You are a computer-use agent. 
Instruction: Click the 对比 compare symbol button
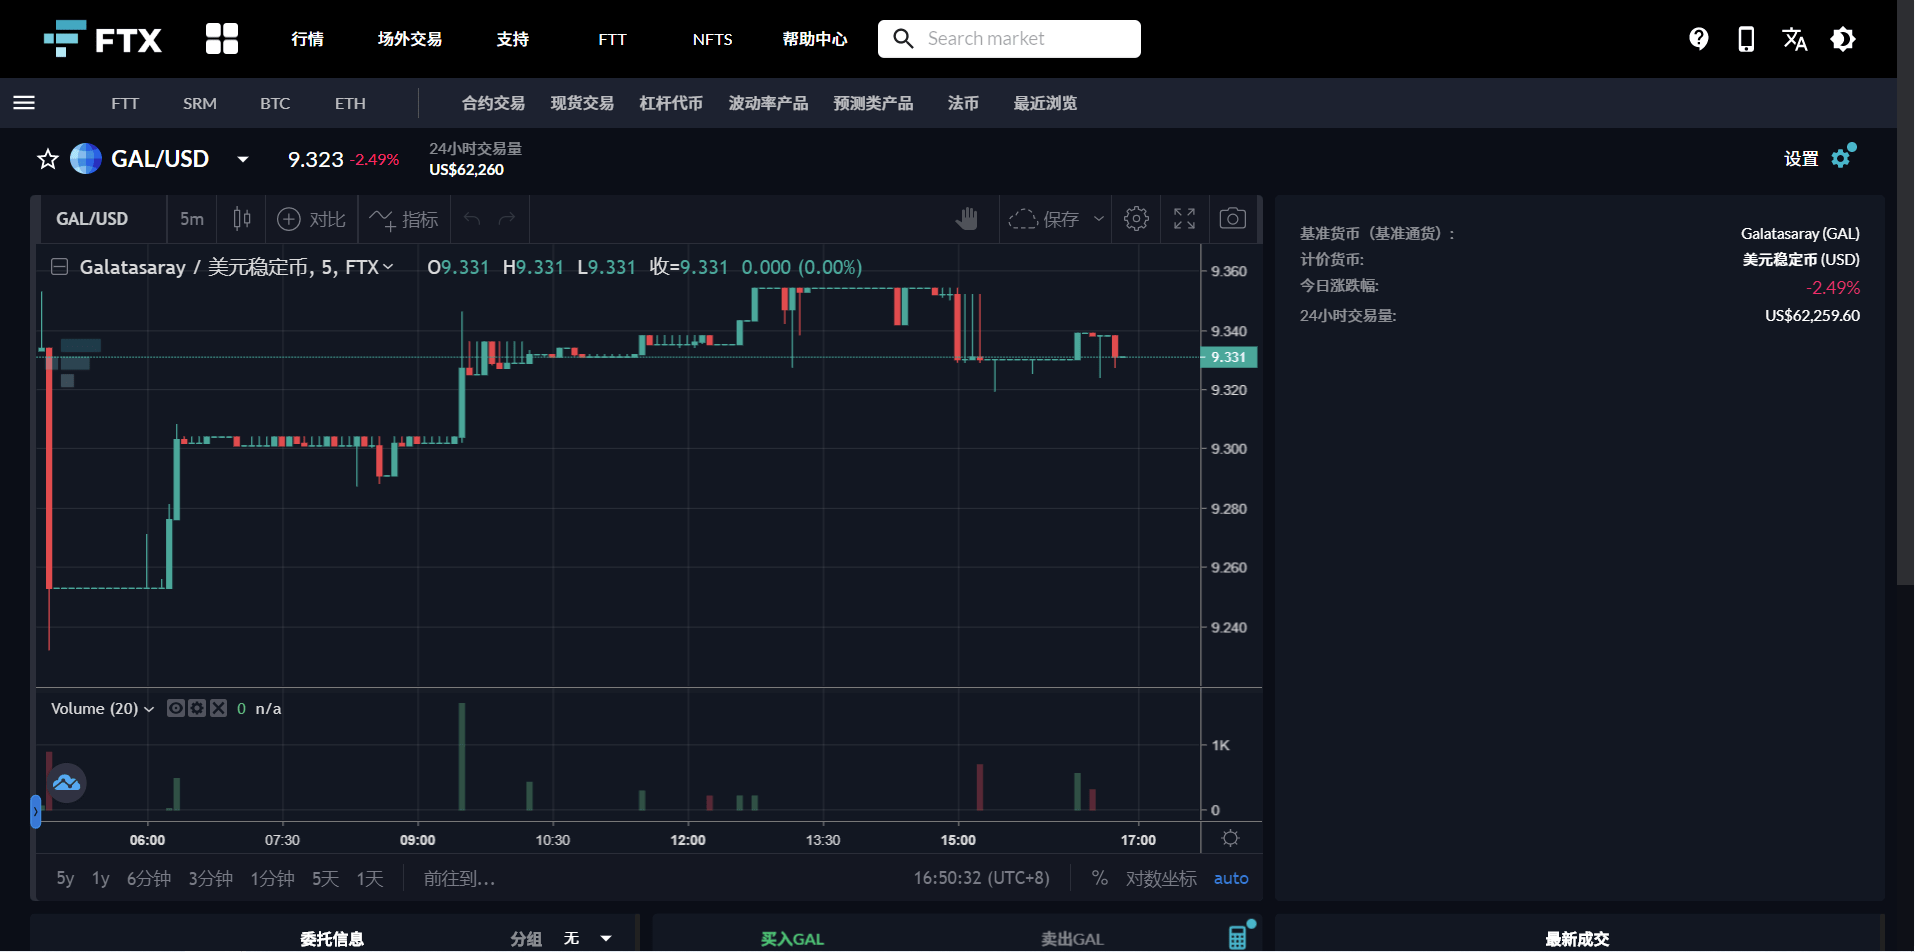(x=311, y=219)
